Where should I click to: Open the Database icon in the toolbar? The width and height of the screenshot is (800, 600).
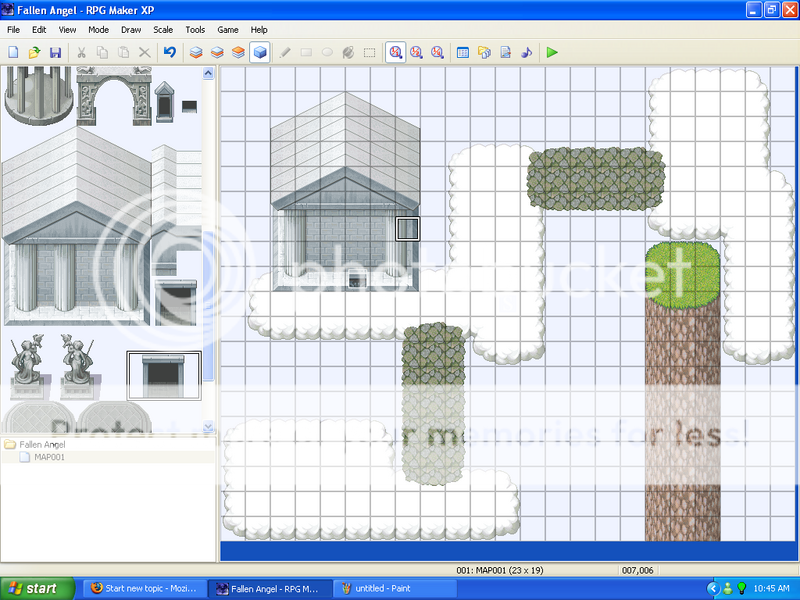pos(462,52)
